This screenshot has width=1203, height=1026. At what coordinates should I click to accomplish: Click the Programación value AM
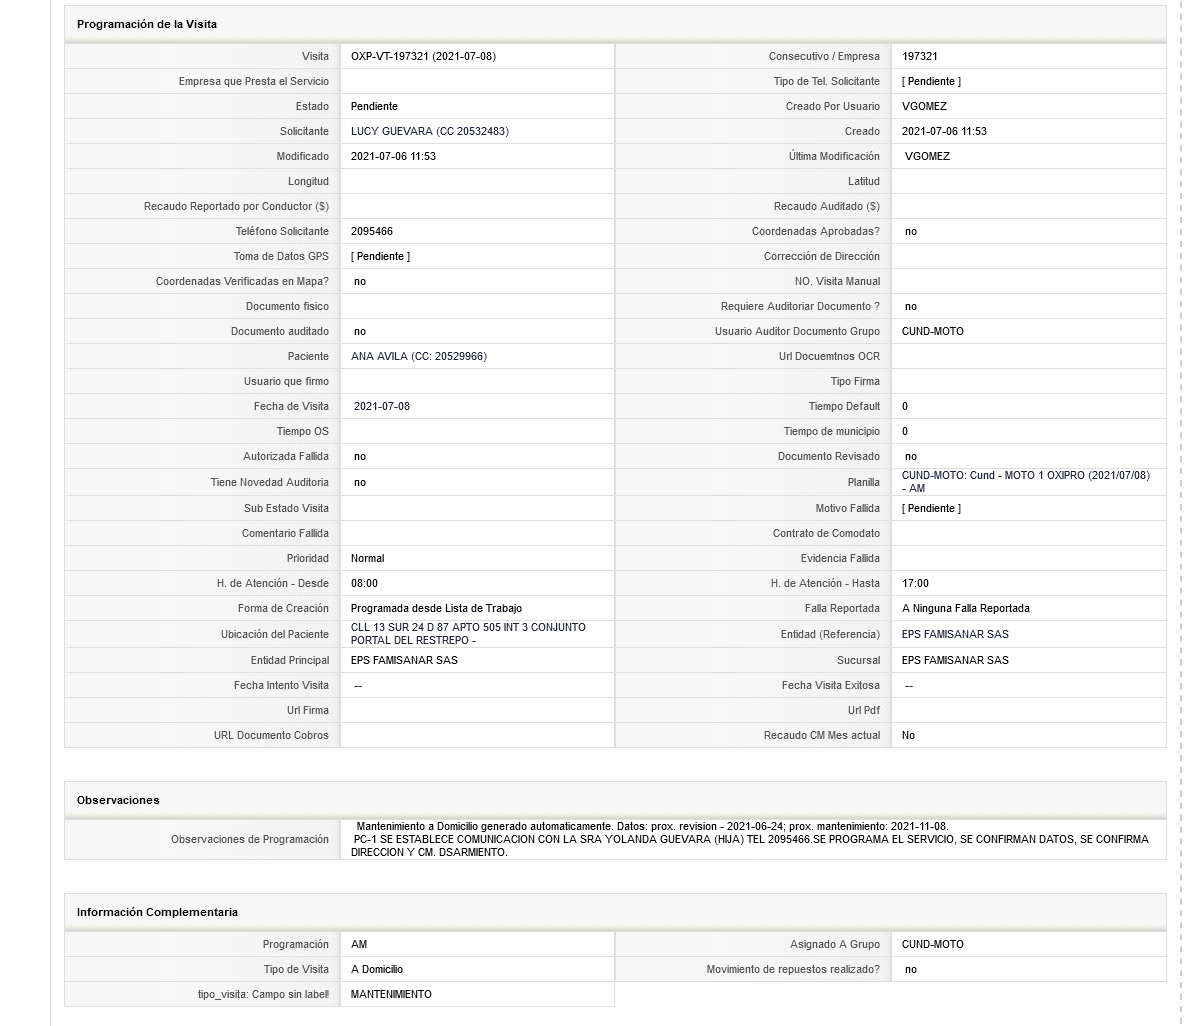click(x=359, y=945)
